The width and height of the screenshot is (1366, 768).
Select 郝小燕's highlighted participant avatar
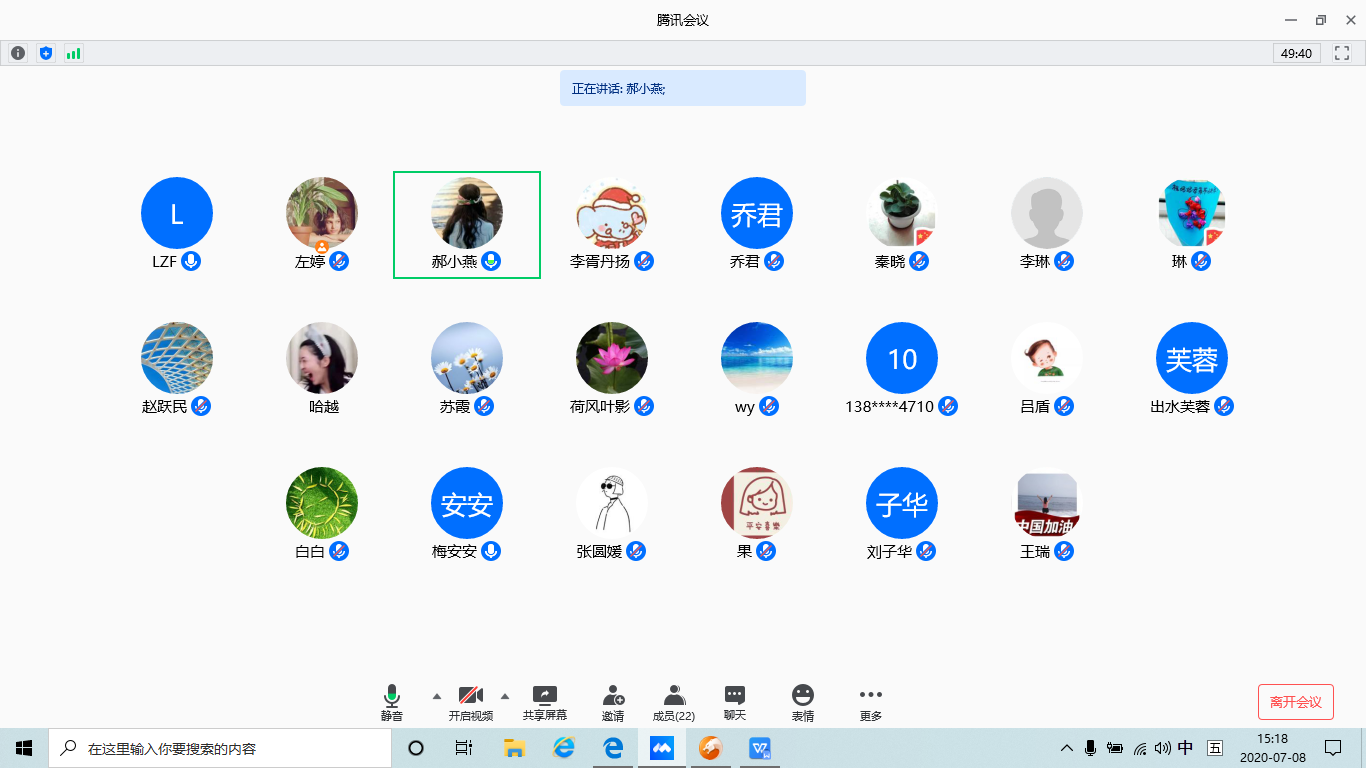pos(467,213)
